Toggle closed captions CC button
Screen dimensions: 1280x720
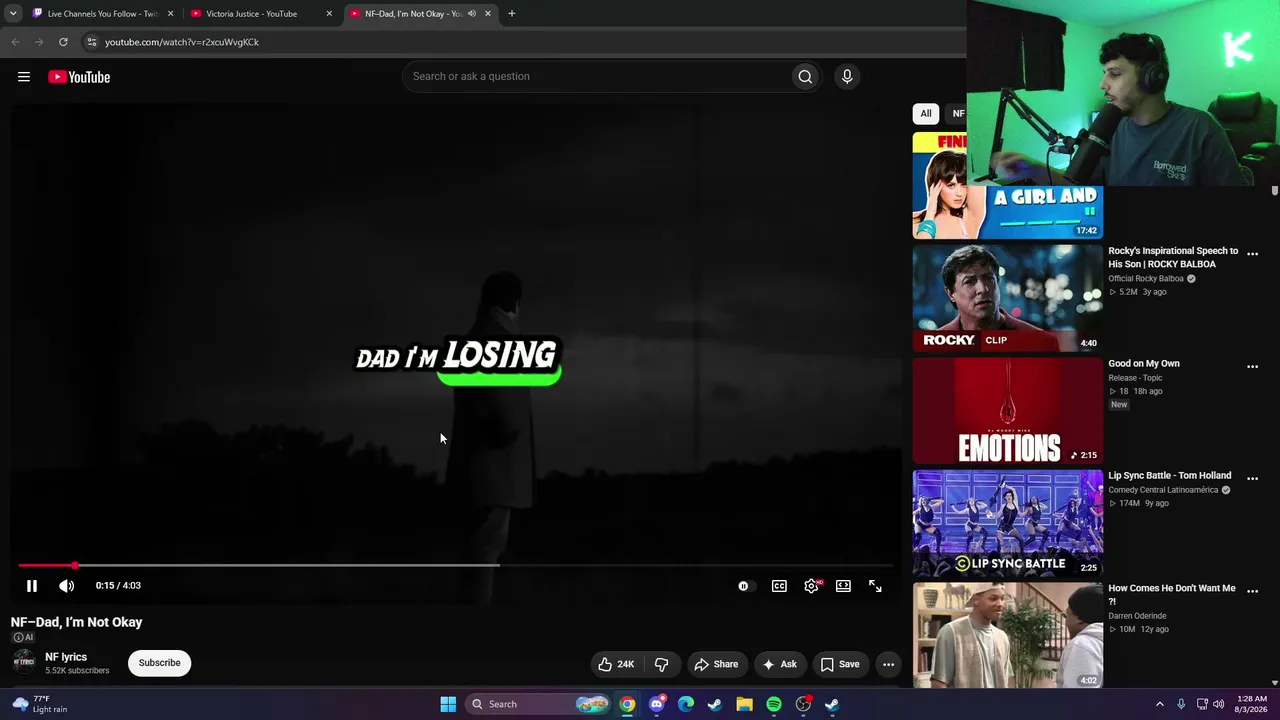(779, 586)
